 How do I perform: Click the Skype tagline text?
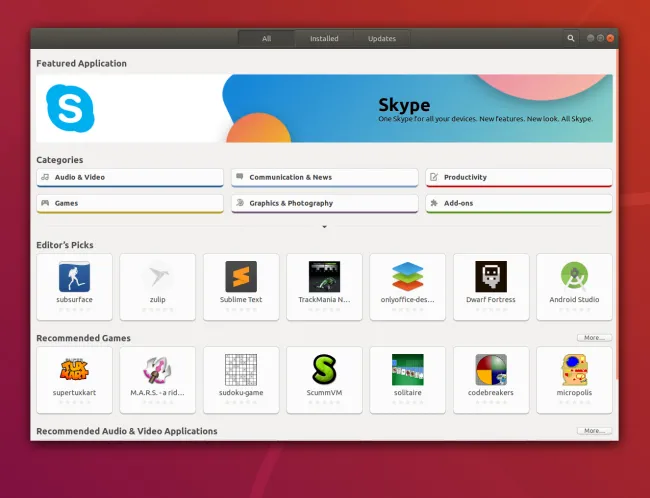pyautogui.click(x=485, y=119)
